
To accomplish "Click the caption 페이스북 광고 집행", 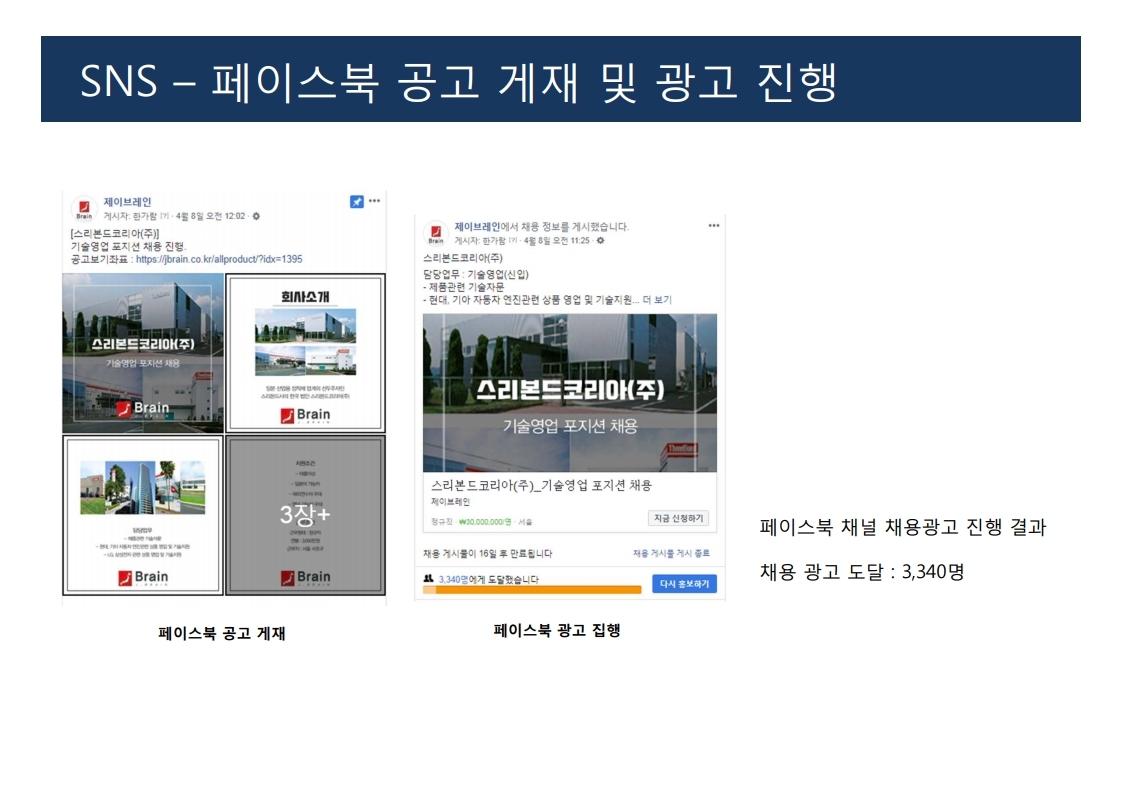I will (557, 631).
